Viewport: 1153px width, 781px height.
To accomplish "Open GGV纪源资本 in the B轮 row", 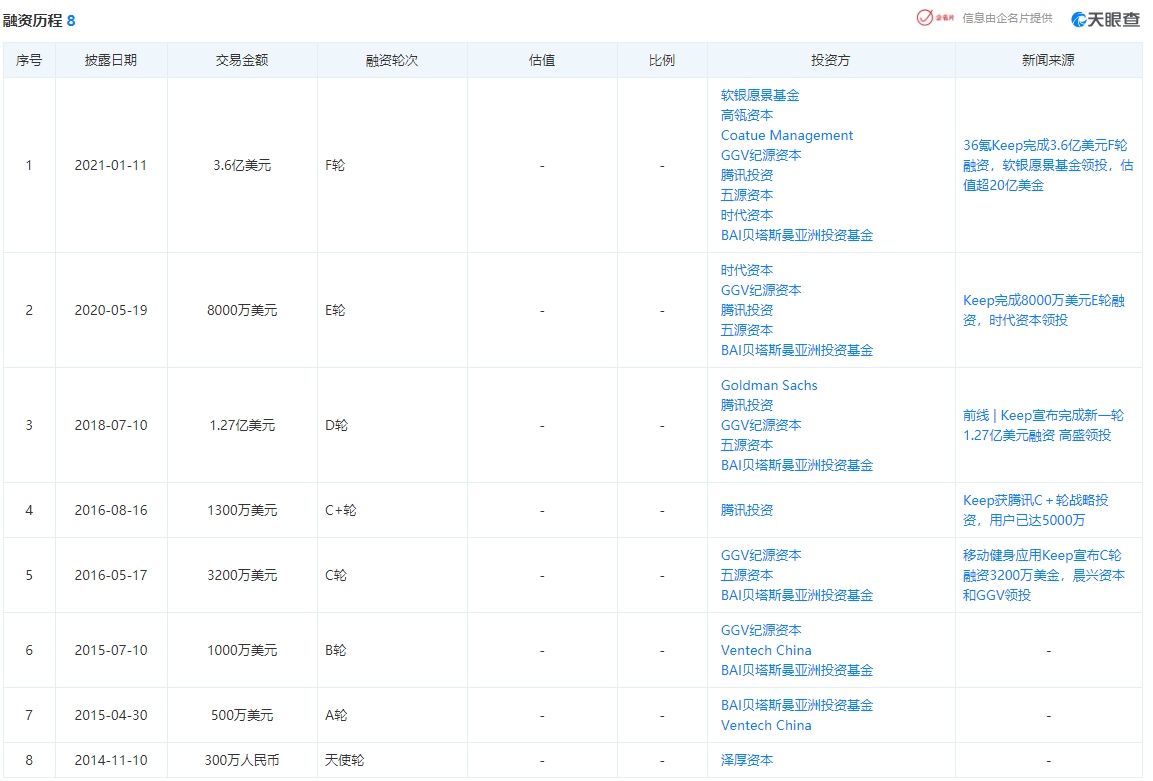I will point(761,630).
